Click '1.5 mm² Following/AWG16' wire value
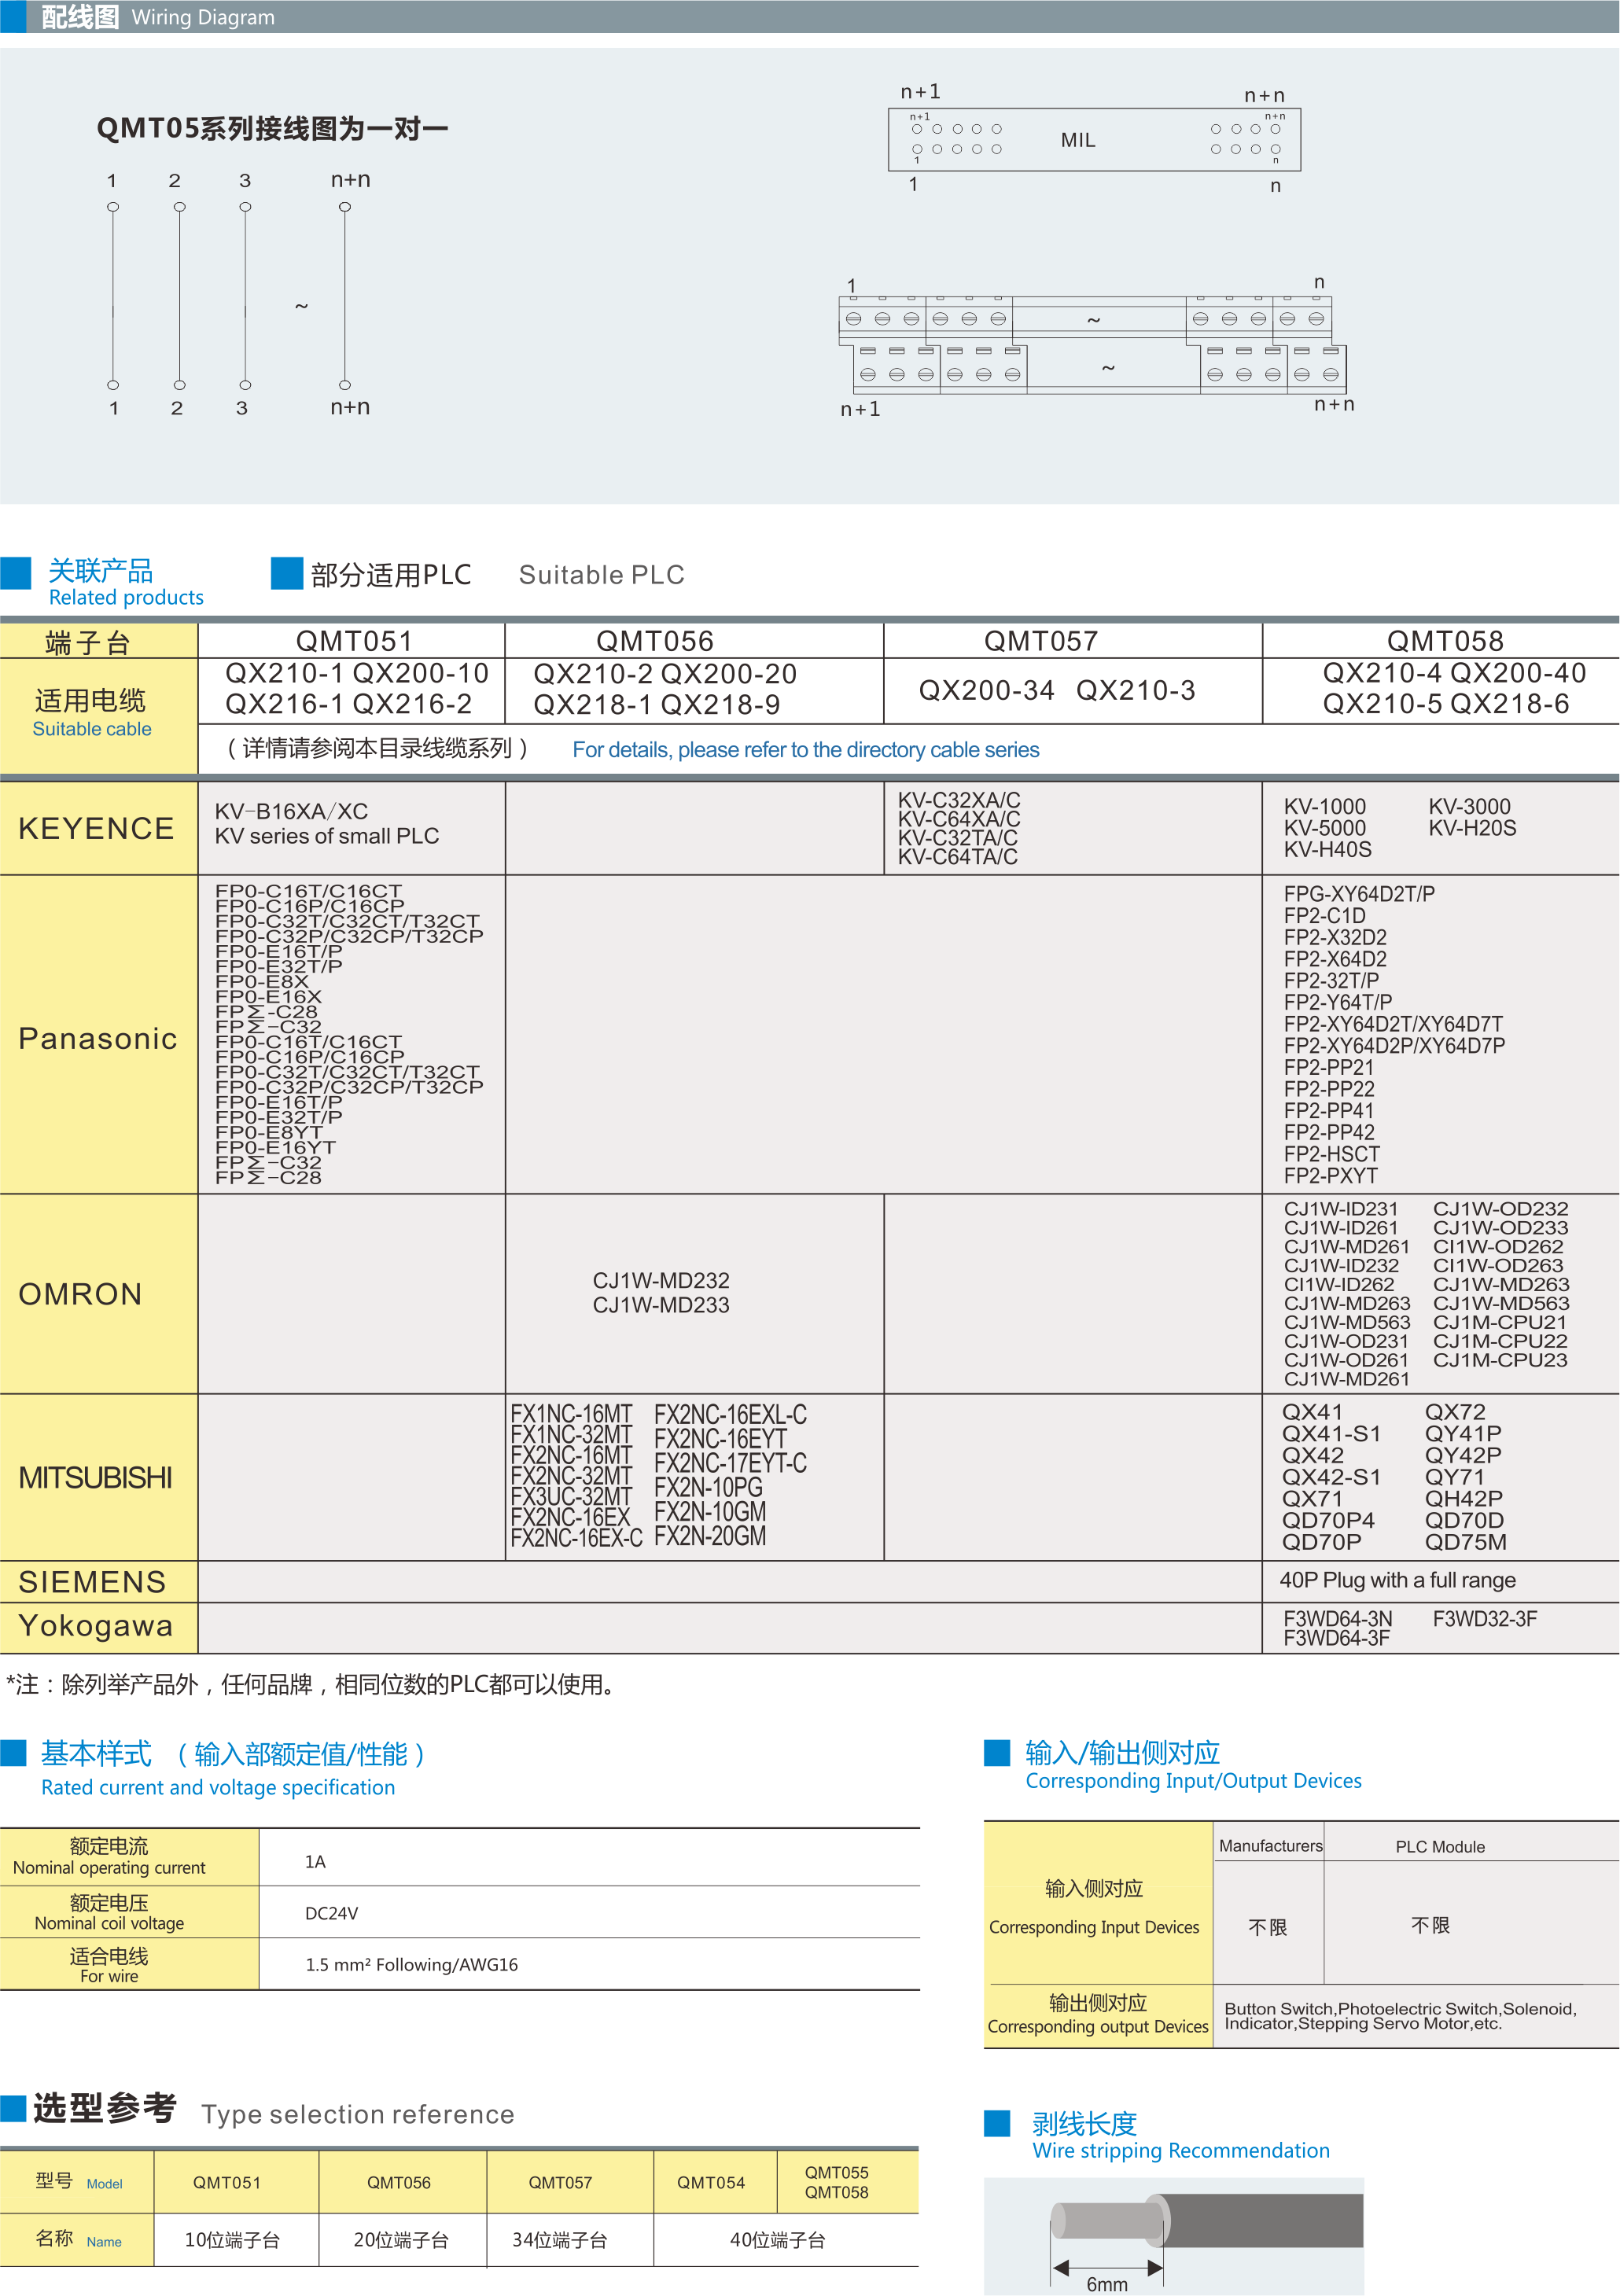The image size is (1620, 2296). point(411,1965)
